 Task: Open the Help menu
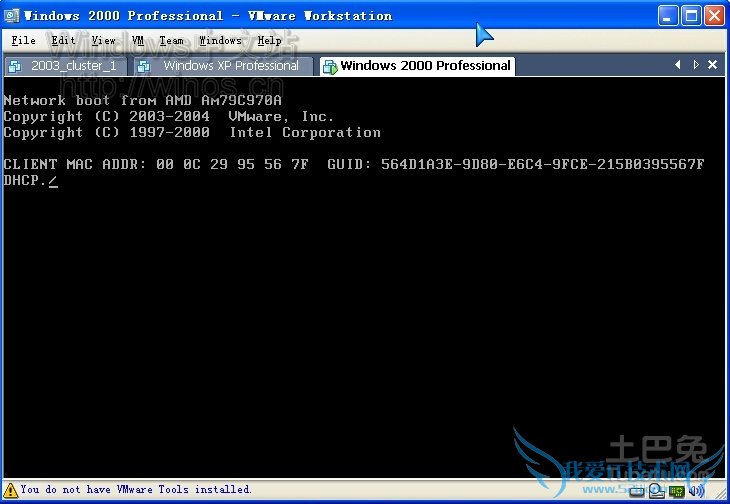[269, 40]
